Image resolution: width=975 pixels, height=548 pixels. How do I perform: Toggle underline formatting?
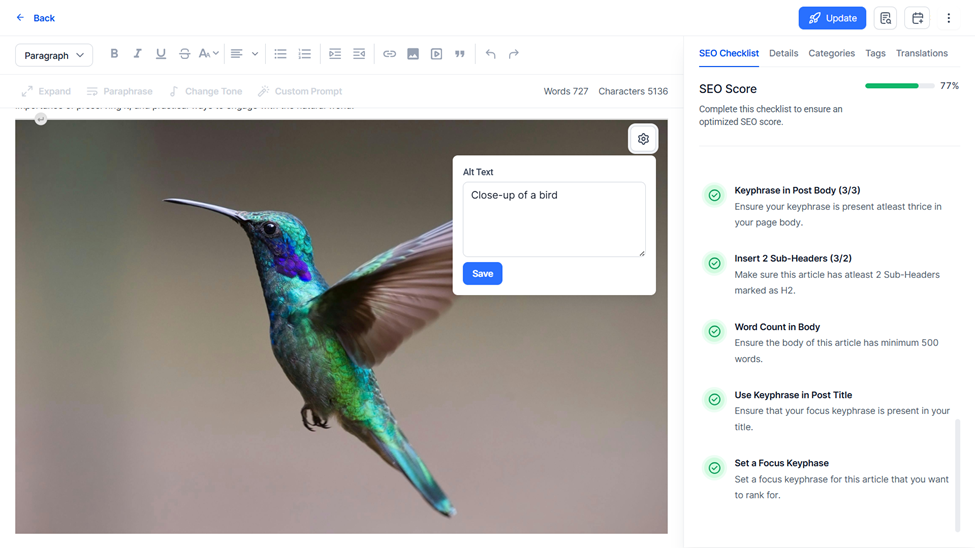coord(160,53)
